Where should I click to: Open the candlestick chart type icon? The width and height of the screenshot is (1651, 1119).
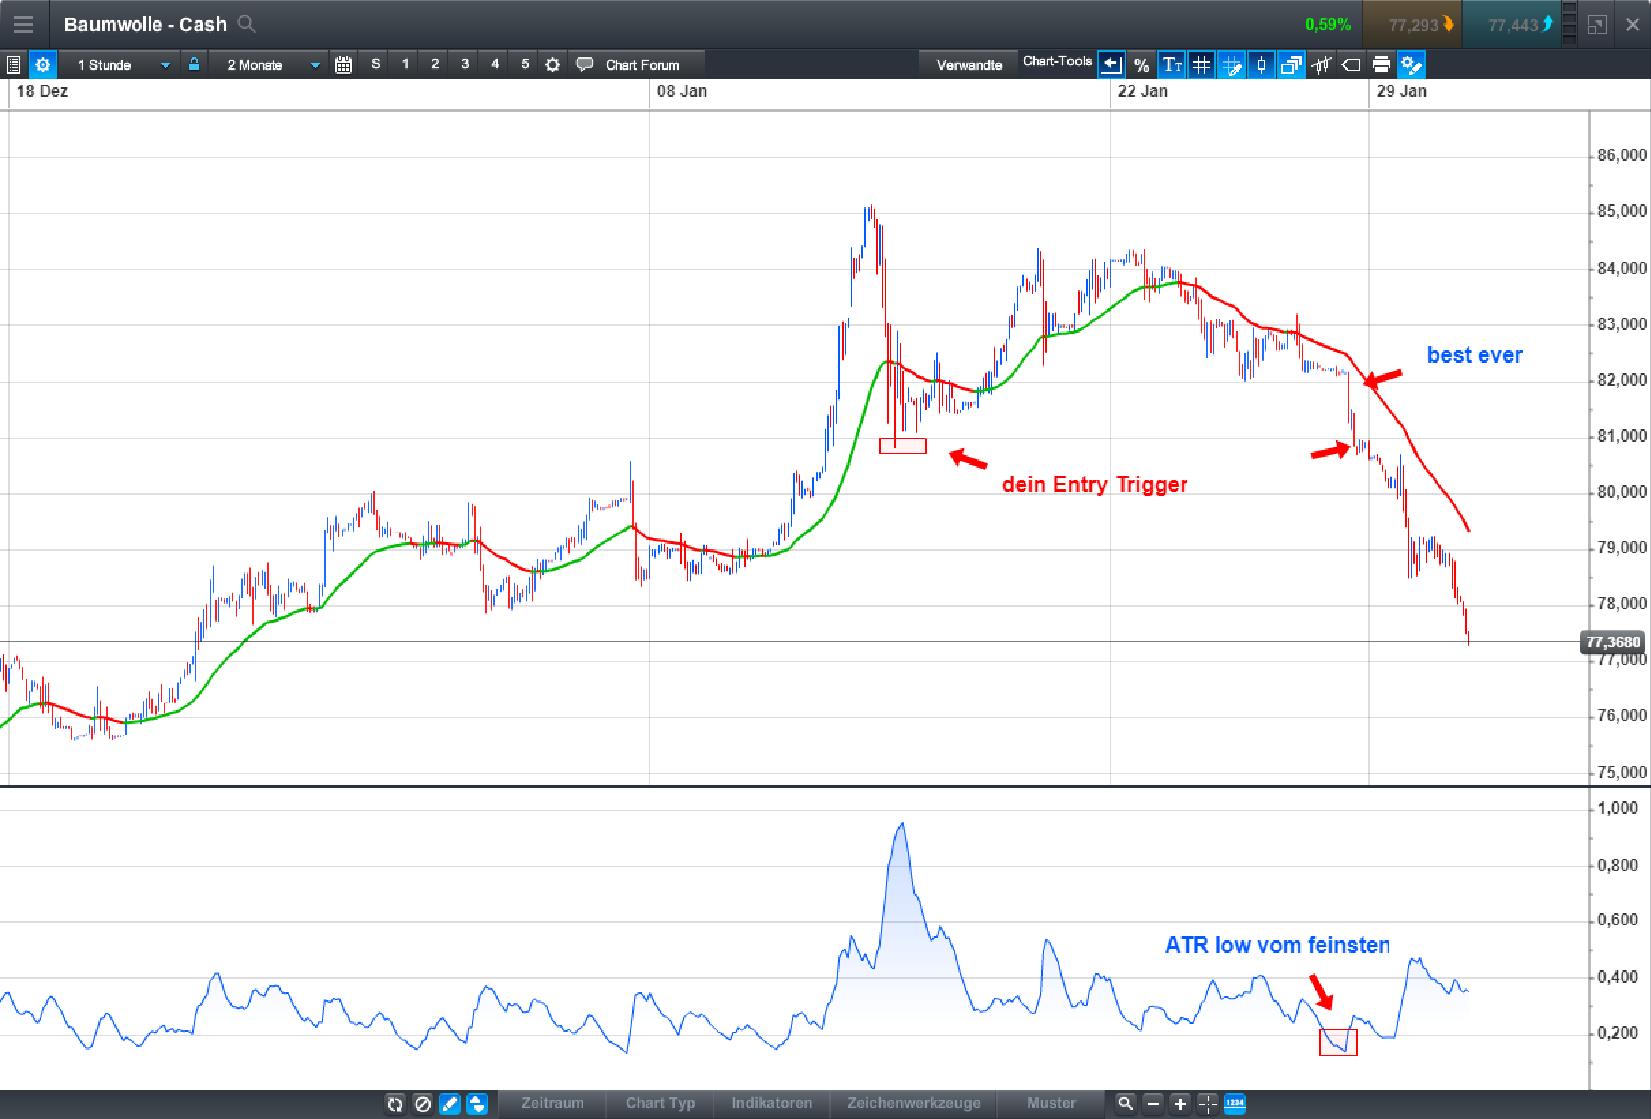(x=1260, y=64)
